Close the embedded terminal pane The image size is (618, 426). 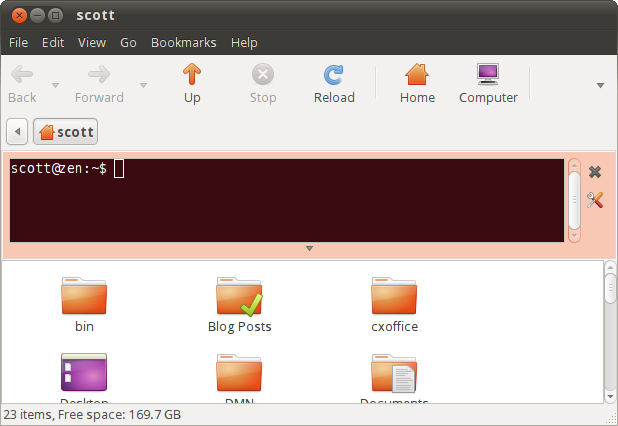click(595, 172)
